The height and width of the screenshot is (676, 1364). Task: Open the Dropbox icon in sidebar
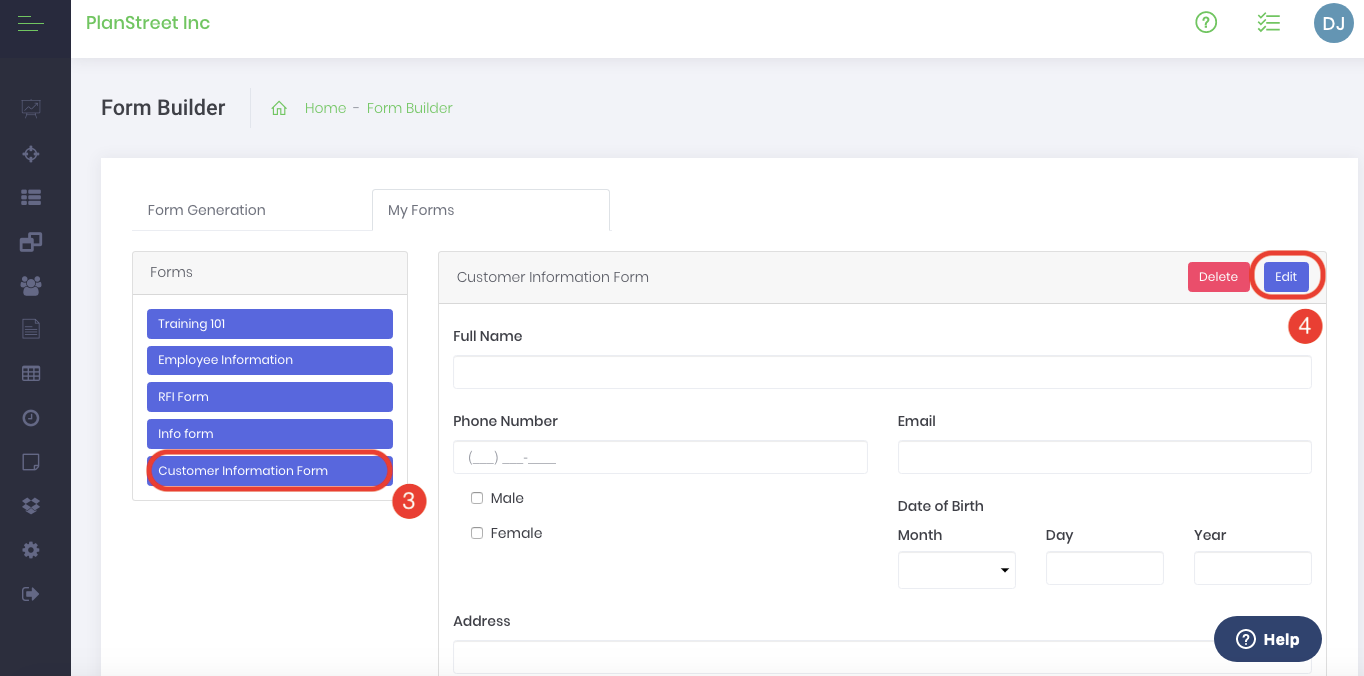tap(31, 506)
